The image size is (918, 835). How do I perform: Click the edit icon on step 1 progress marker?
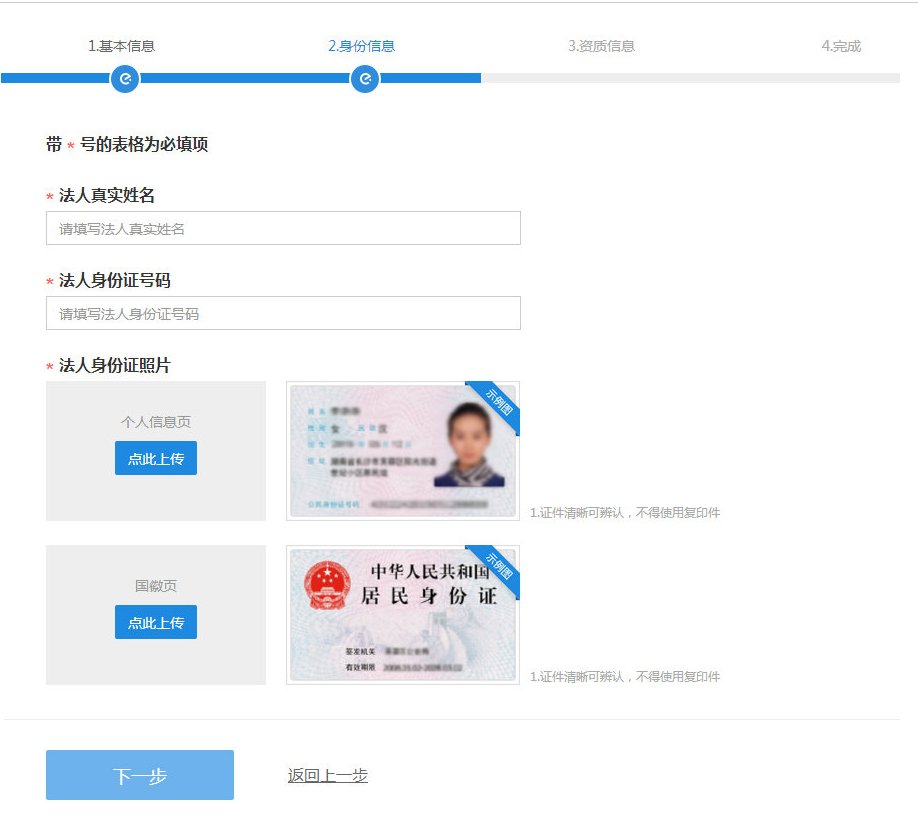[x=124, y=79]
